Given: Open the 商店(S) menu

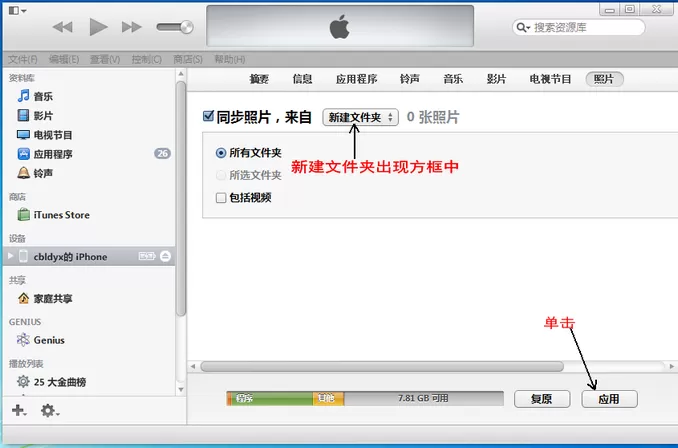Looking at the screenshot, I should click(x=188, y=59).
